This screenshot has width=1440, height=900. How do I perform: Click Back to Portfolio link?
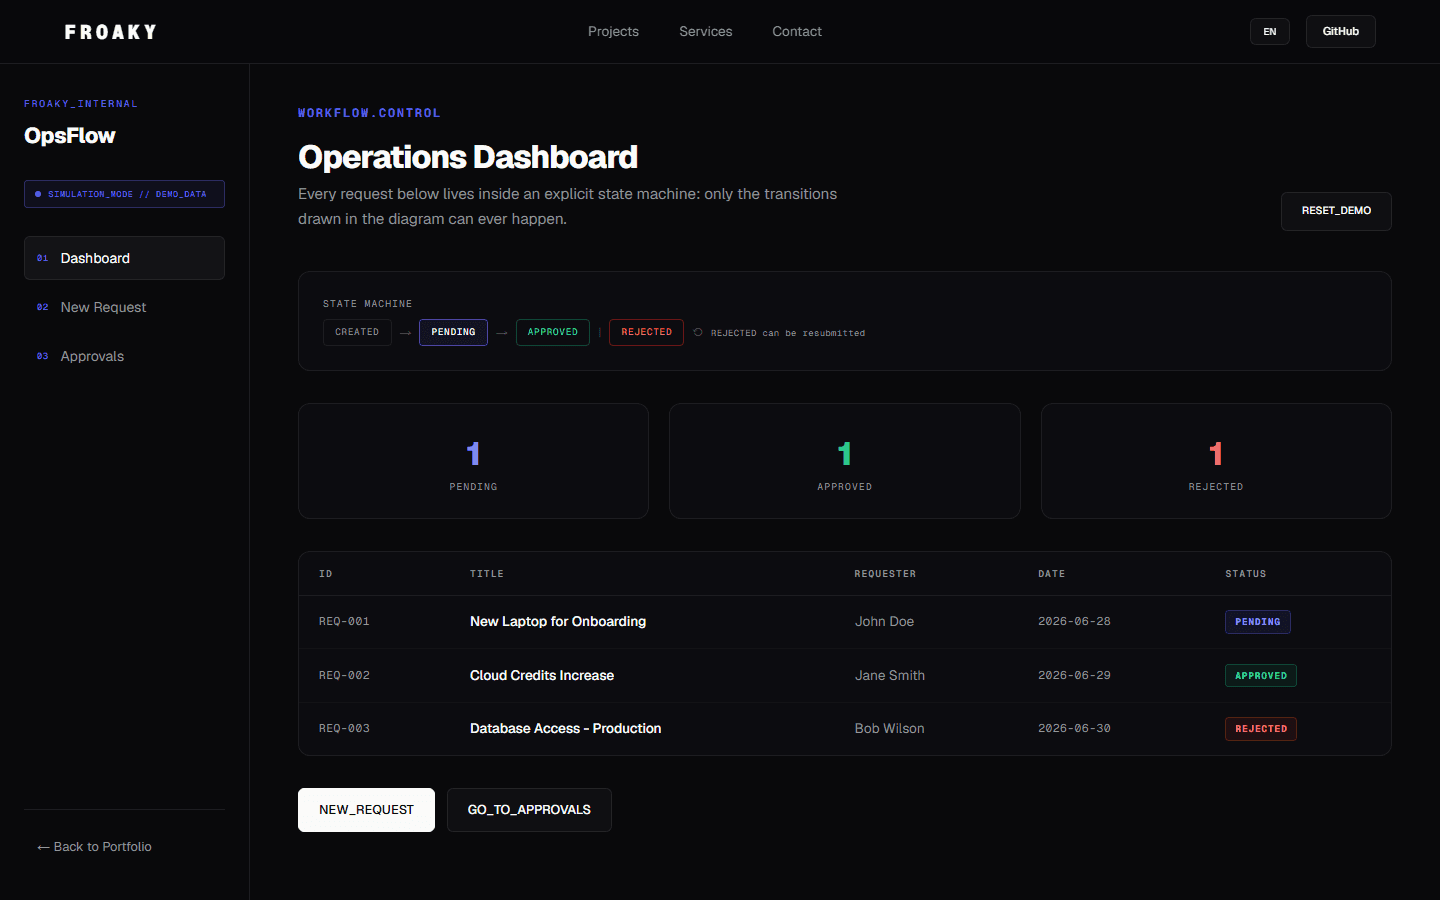coord(94,847)
